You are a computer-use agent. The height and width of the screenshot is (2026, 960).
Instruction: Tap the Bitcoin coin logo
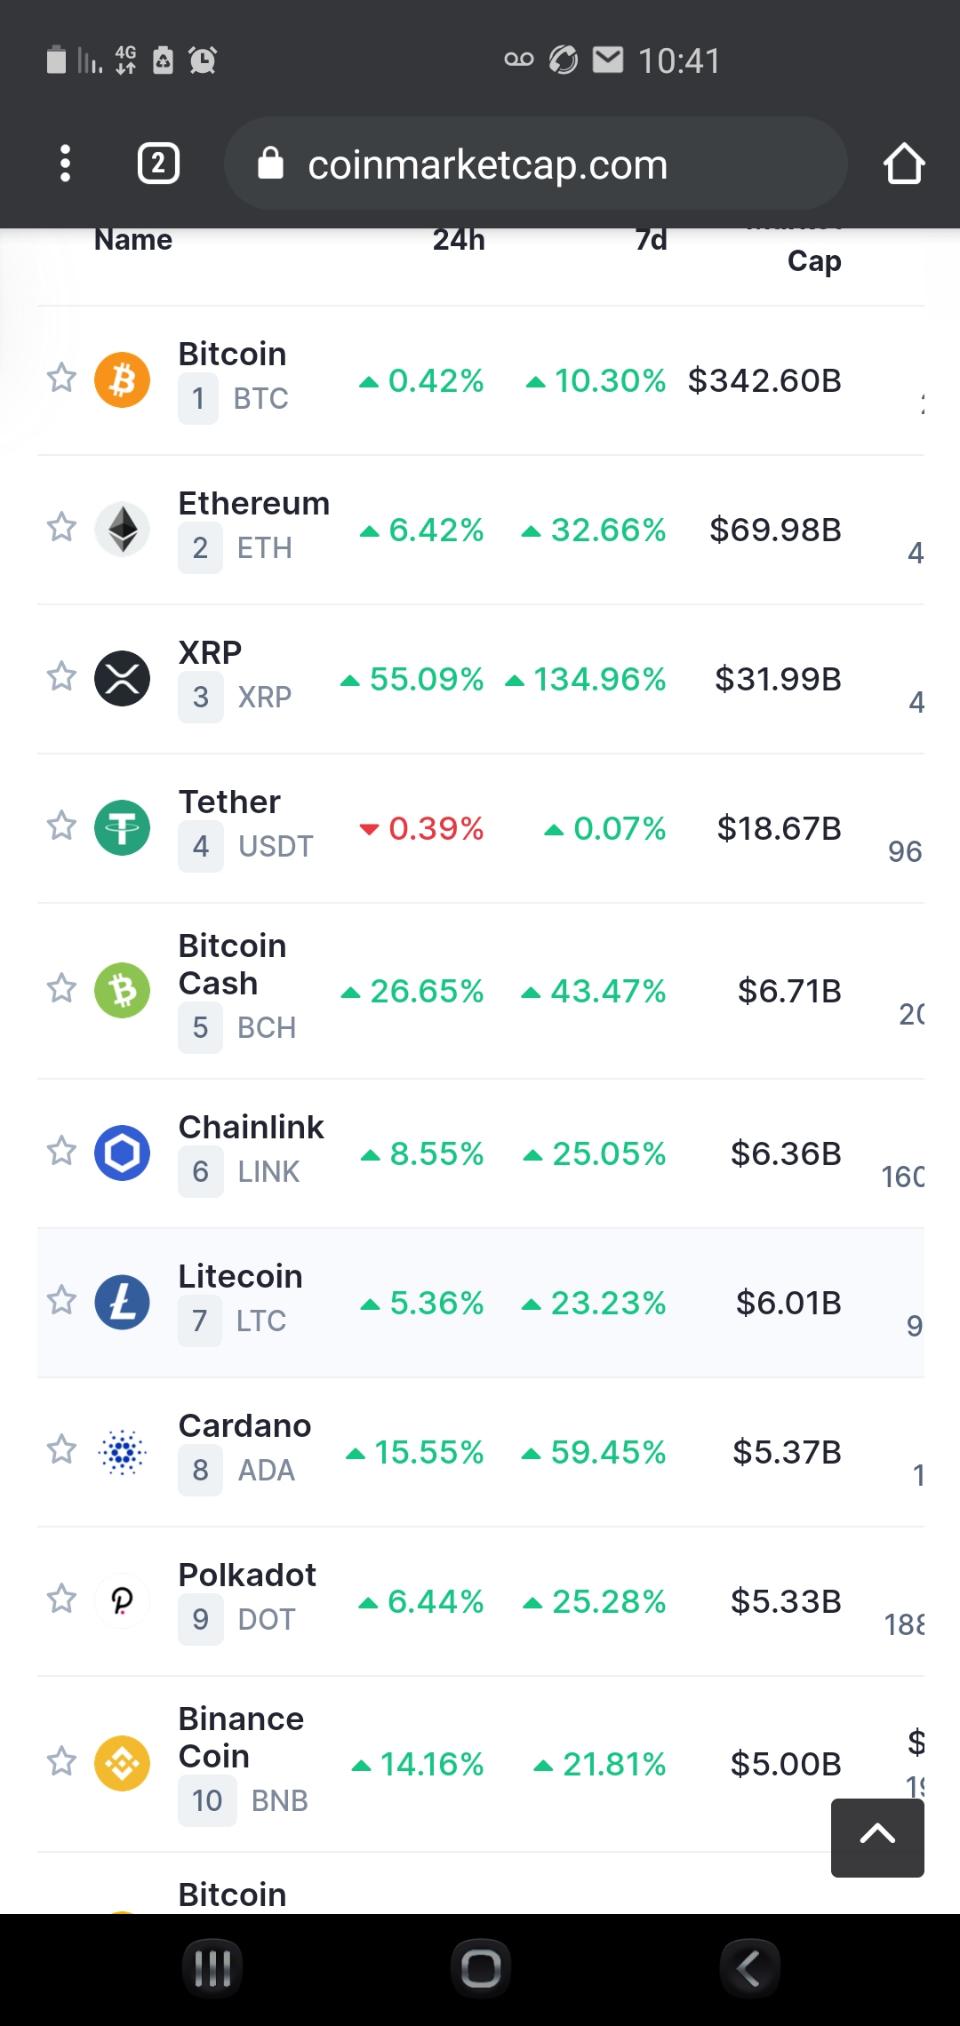pyautogui.click(x=122, y=380)
